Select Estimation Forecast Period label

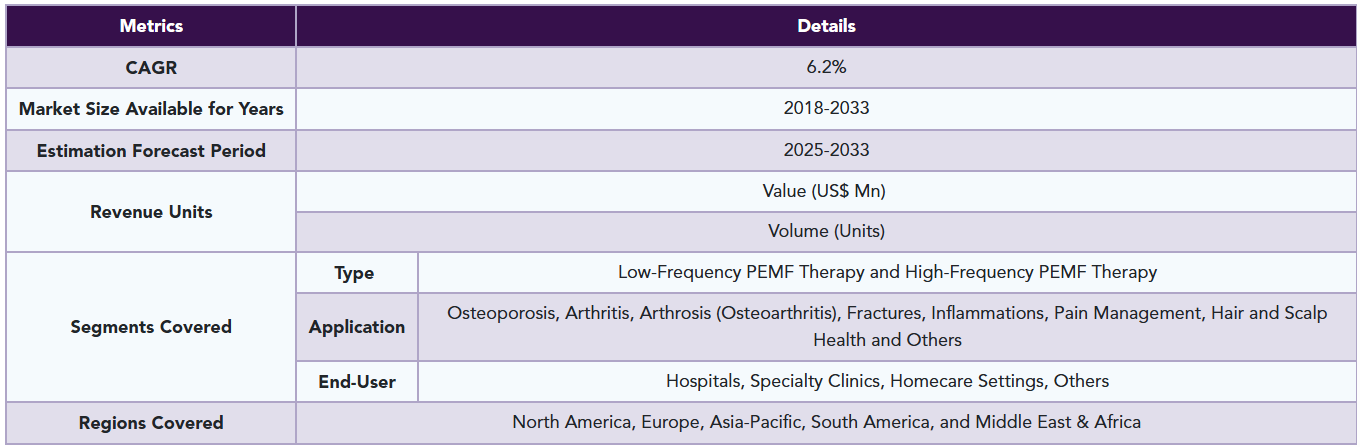click(x=151, y=151)
